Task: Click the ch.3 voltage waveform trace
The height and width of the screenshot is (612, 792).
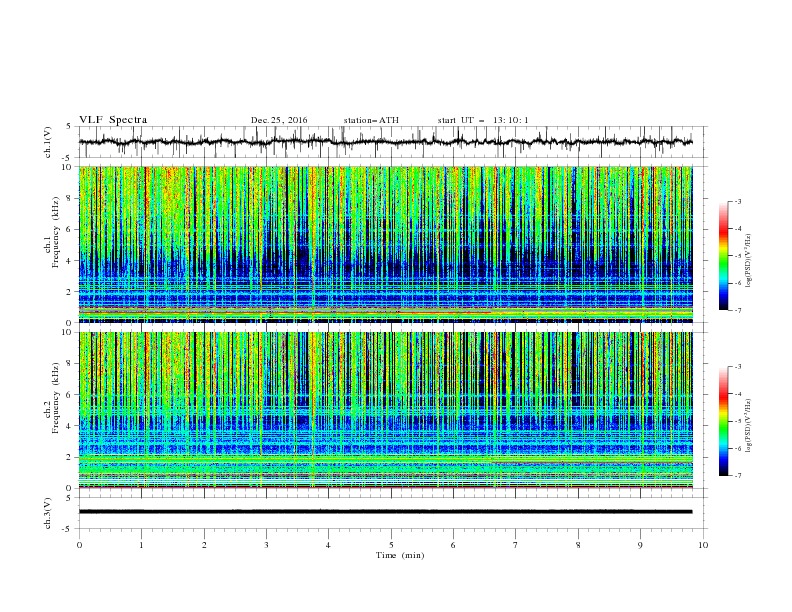Action: [385, 512]
